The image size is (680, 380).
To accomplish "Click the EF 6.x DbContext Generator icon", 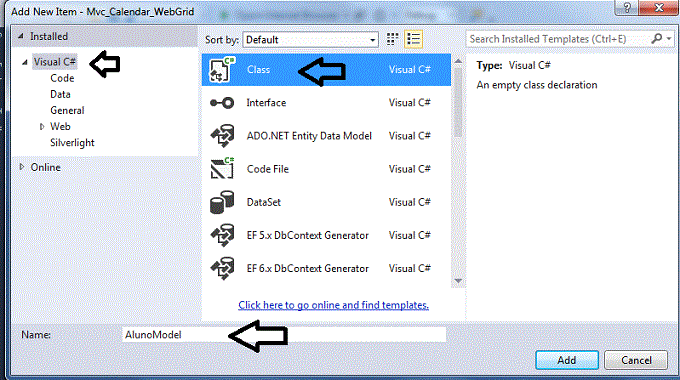I will [222, 269].
